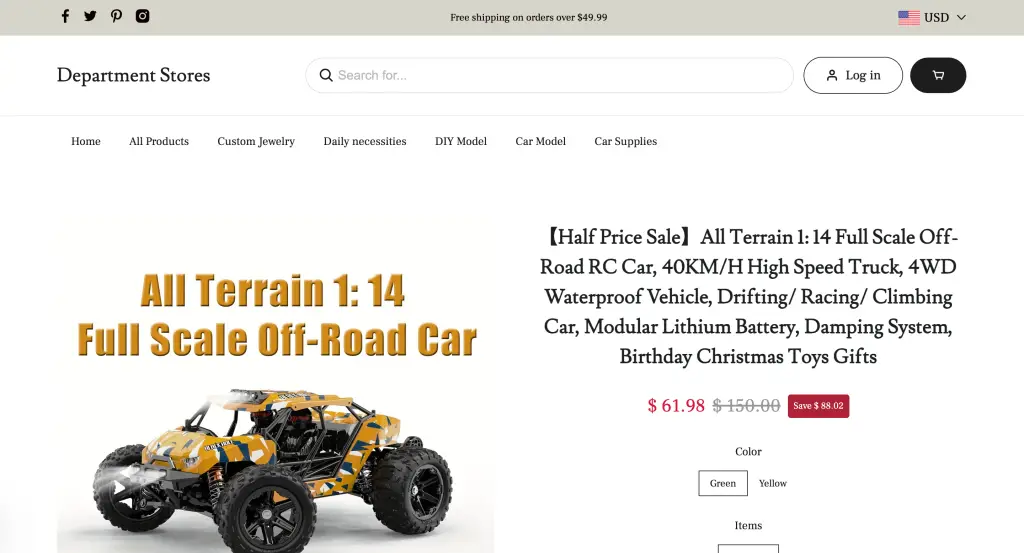1024x553 pixels.
Task: Open the Car Supplies category
Action: pos(625,141)
